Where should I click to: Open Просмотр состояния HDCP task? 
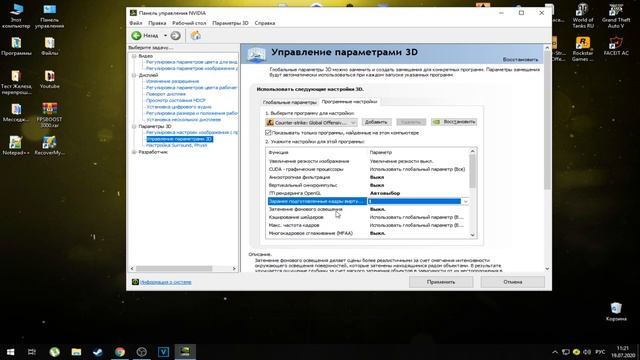coord(176,100)
